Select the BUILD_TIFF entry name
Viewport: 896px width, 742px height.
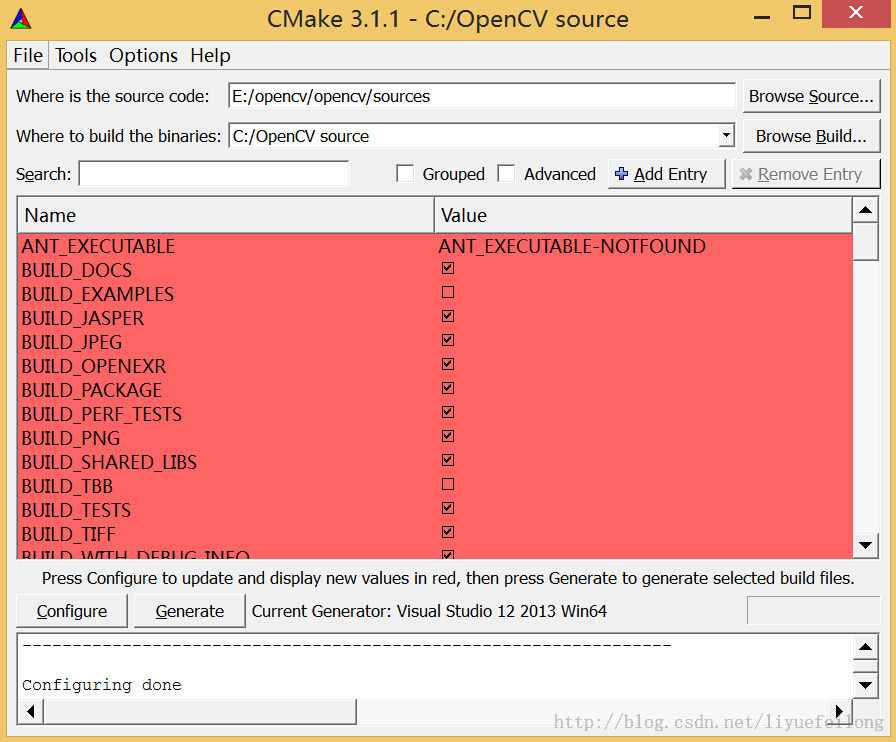pos(69,534)
